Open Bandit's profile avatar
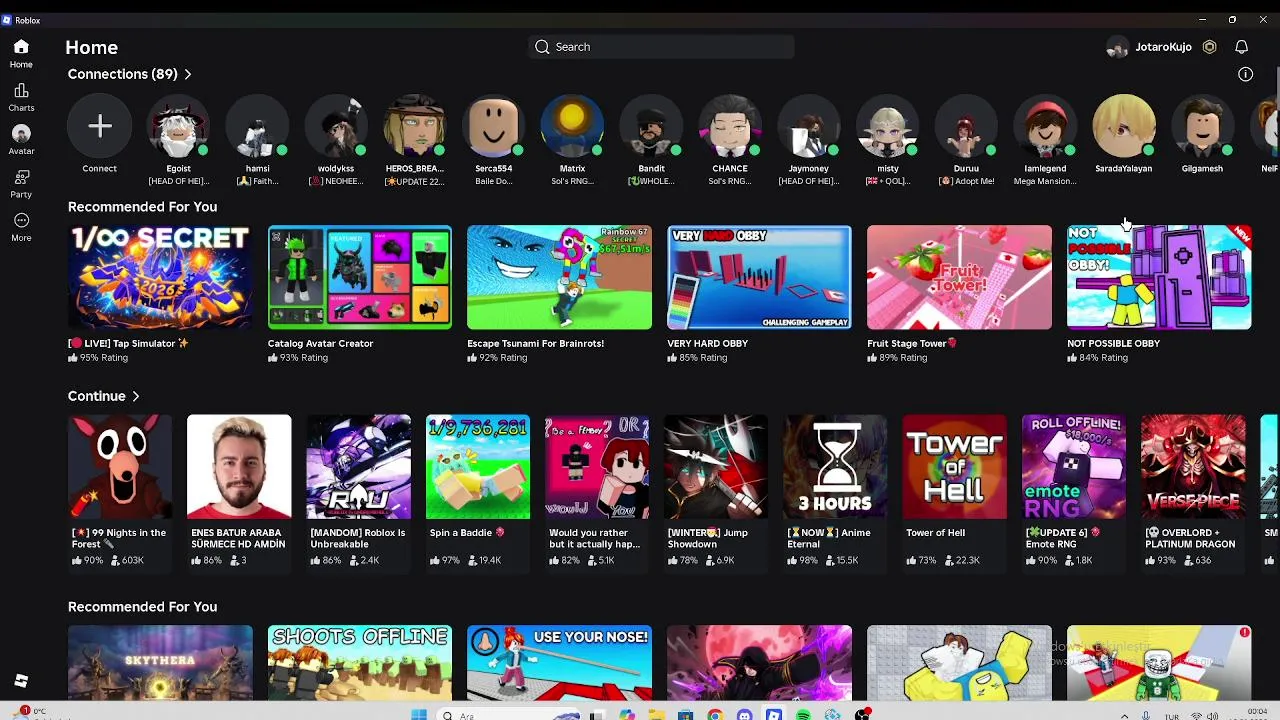Viewport: 1280px width, 720px height. pos(651,126)
